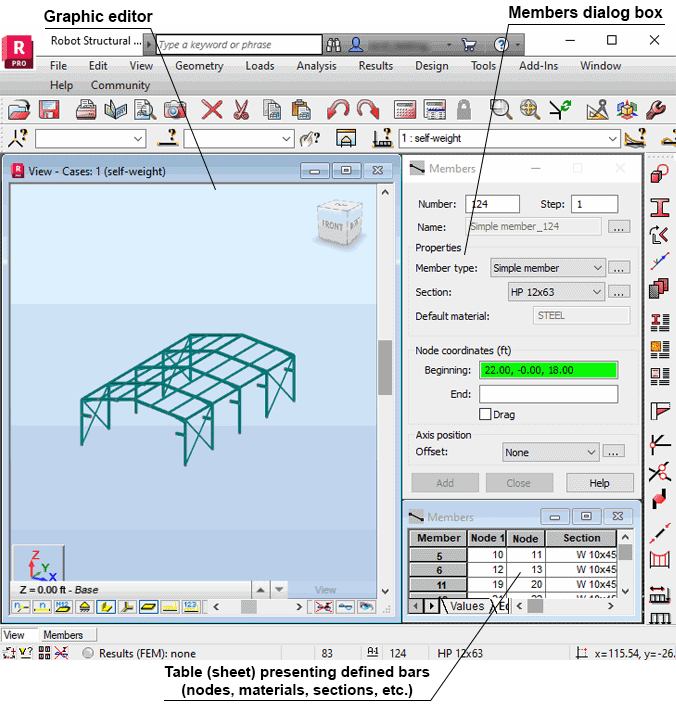Open the Member type dropdown

pos(547,268)
